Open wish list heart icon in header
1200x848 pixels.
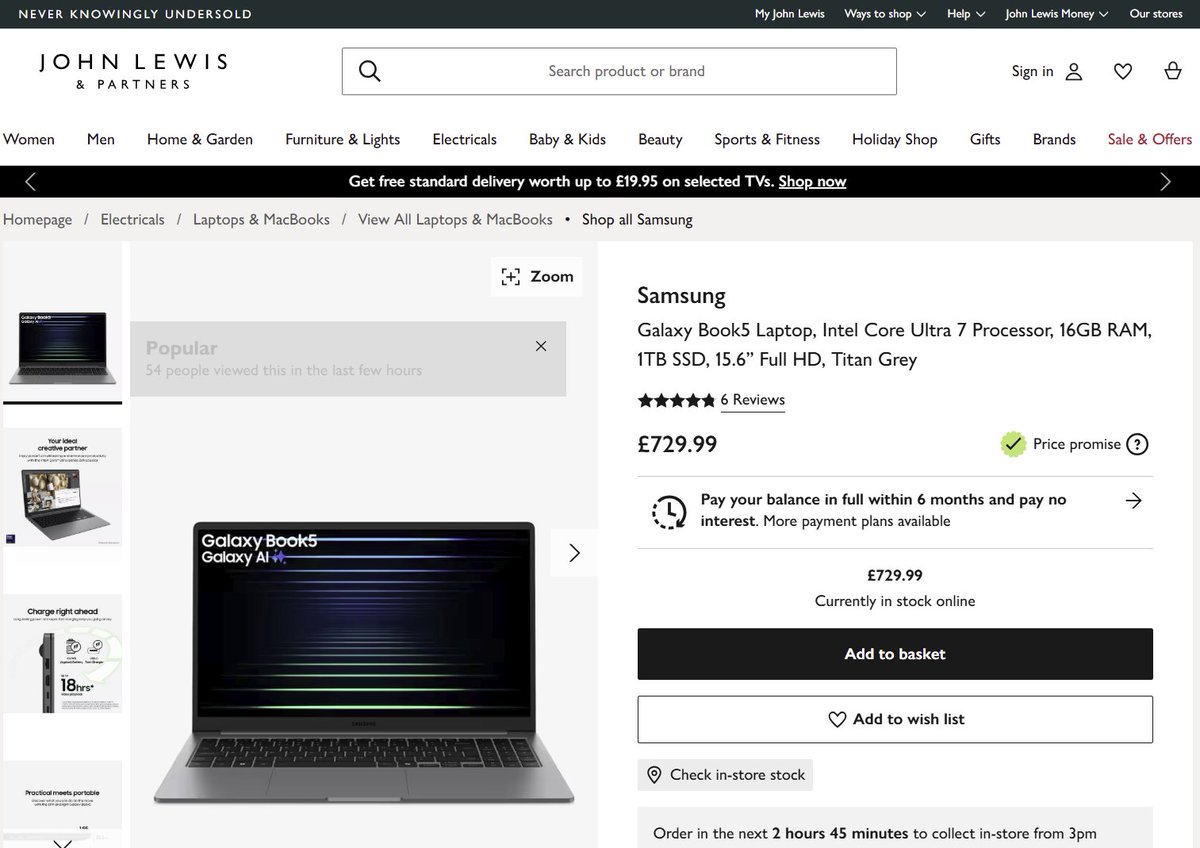(1123, 71)
